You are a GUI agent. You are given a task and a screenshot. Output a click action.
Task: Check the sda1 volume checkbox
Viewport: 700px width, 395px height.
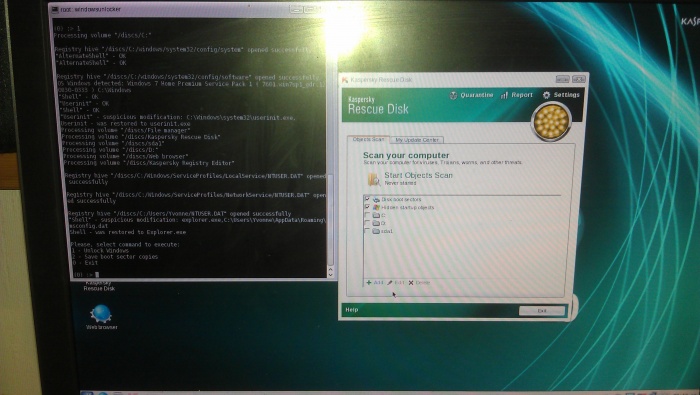(x=367, y=231)
